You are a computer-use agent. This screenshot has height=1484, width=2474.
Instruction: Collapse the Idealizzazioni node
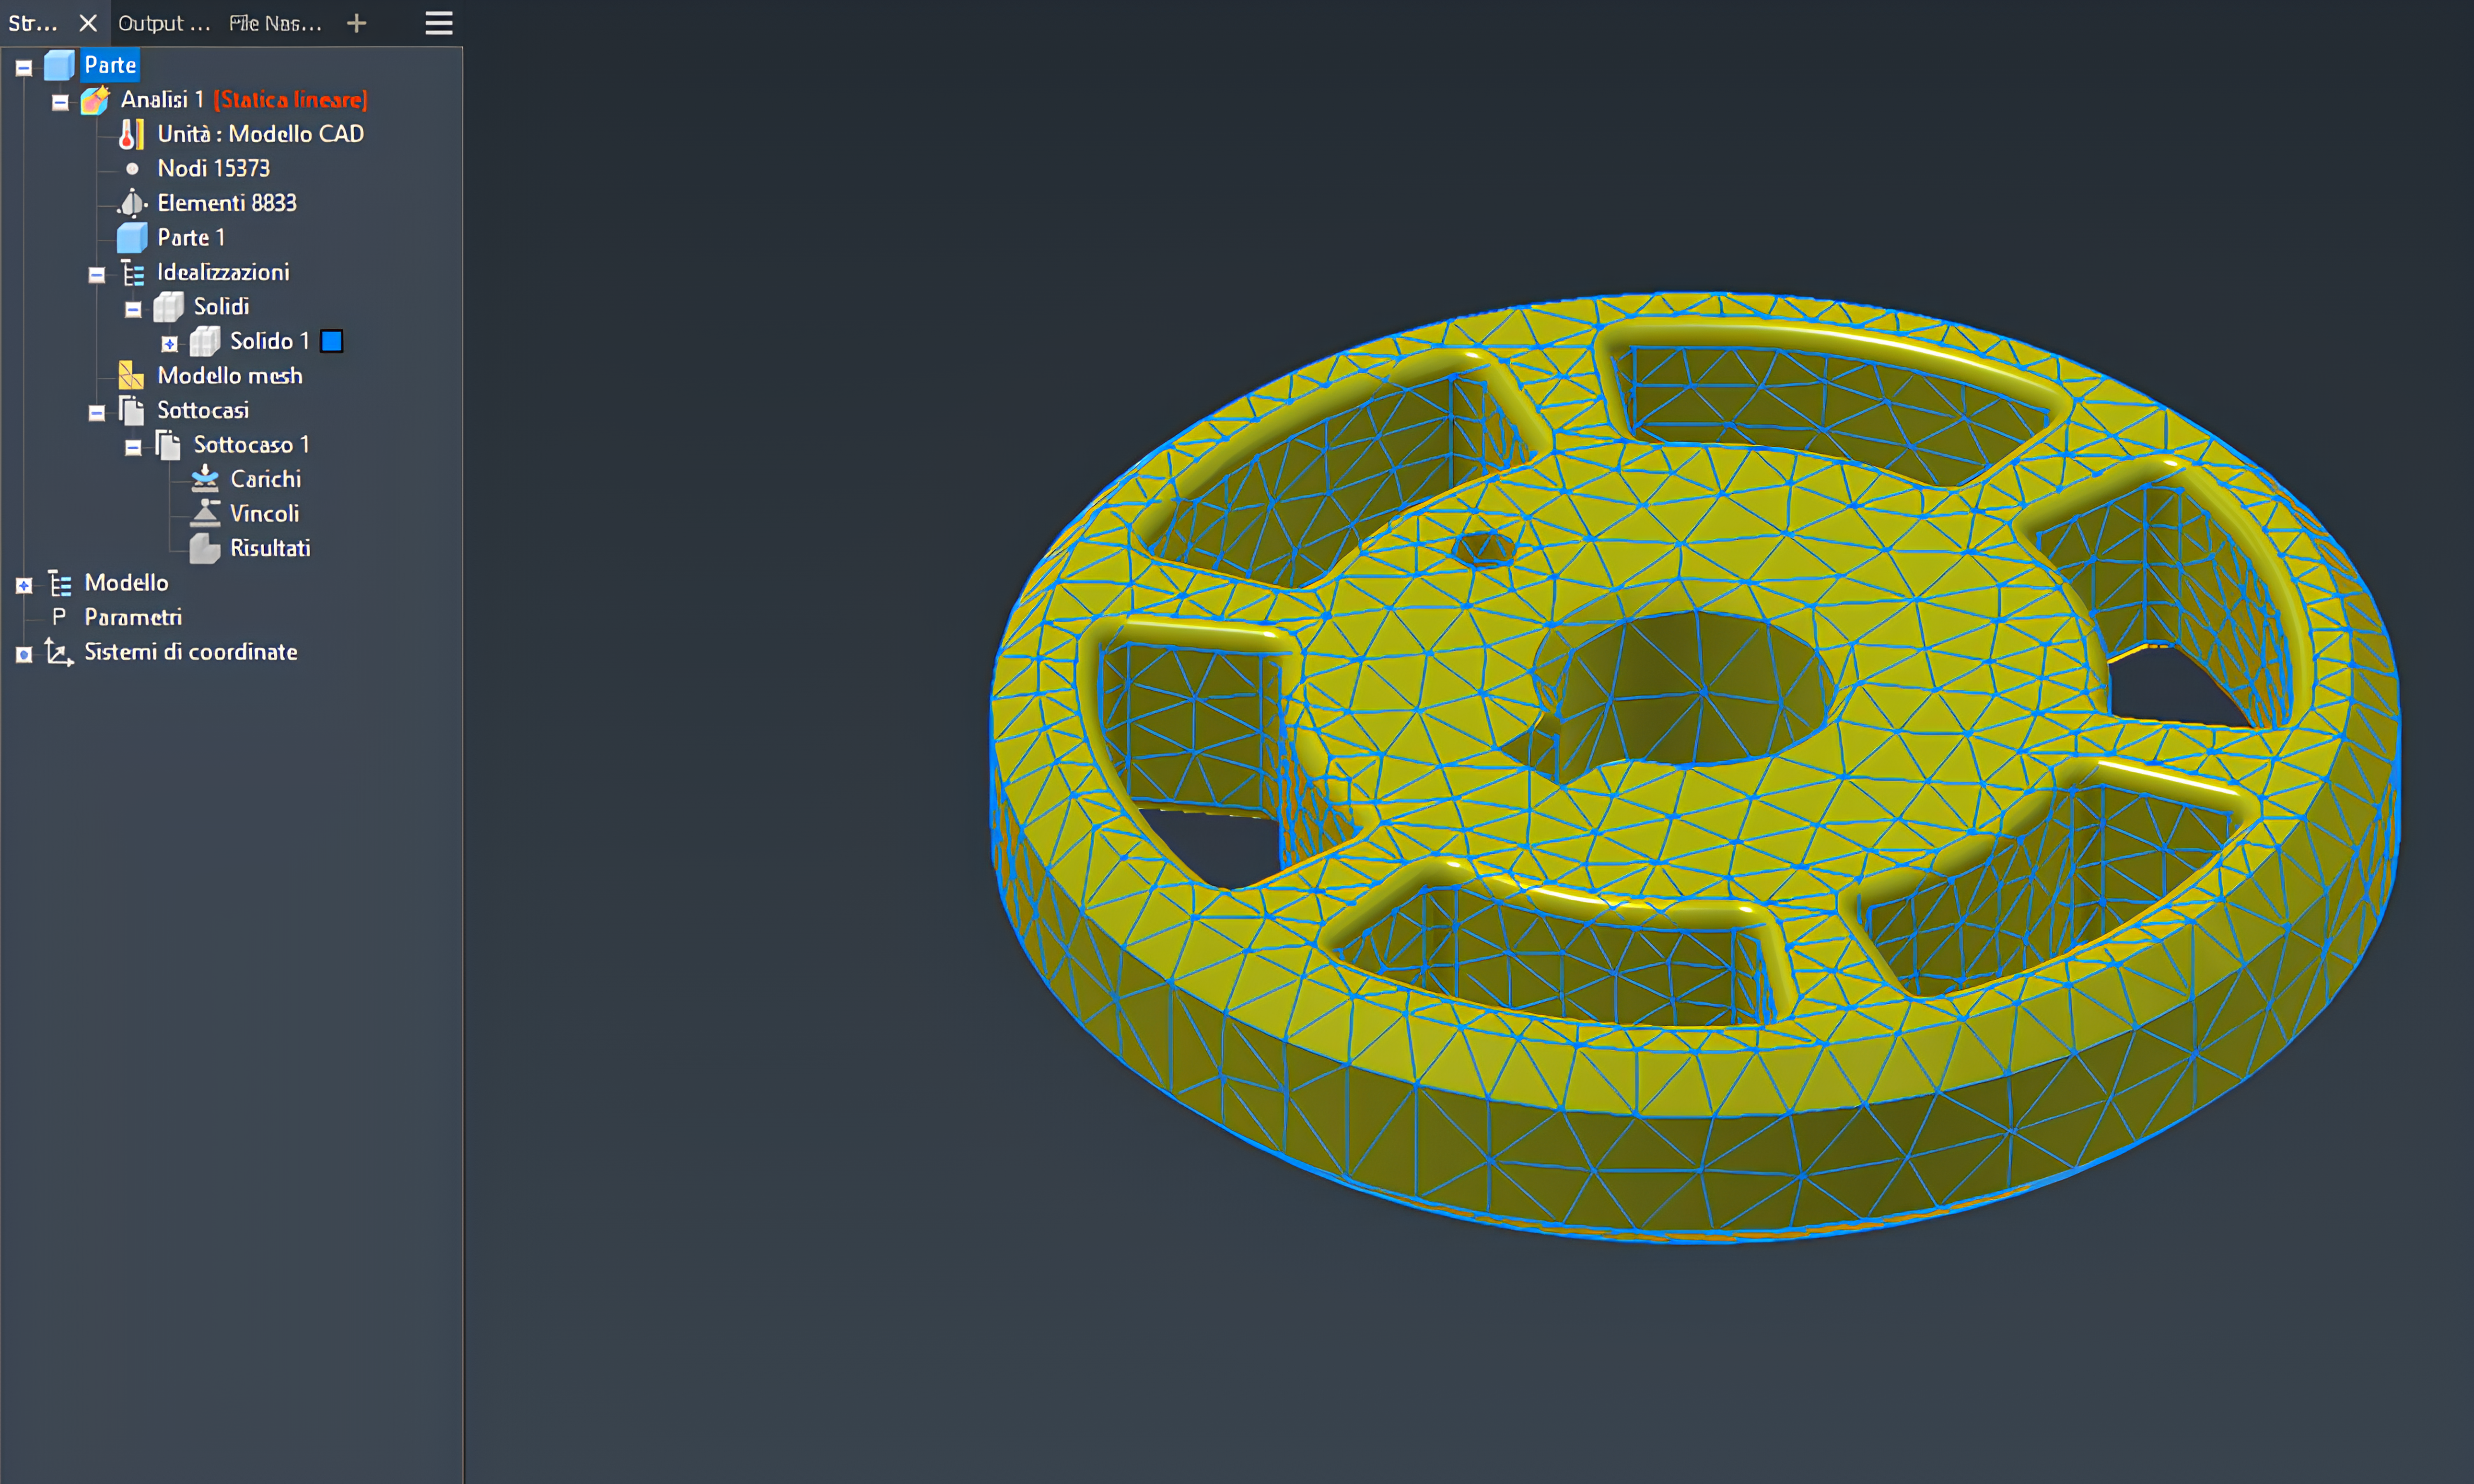[x=96, y=276]
